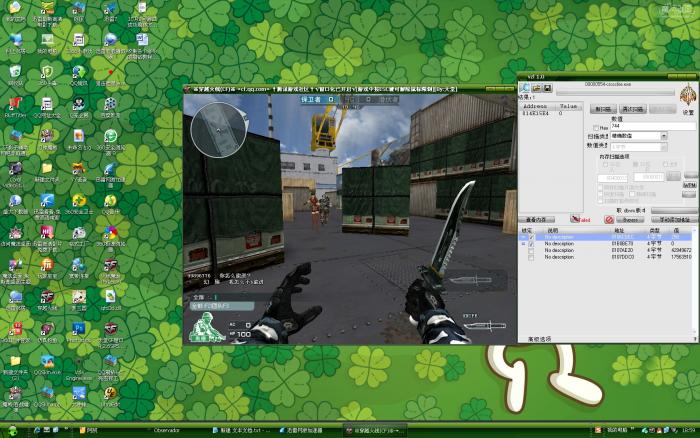Toggle the Hex checkbox in Cheat Engine
The width and height of the screenshot is (700, 438).
tap(596, 128)
